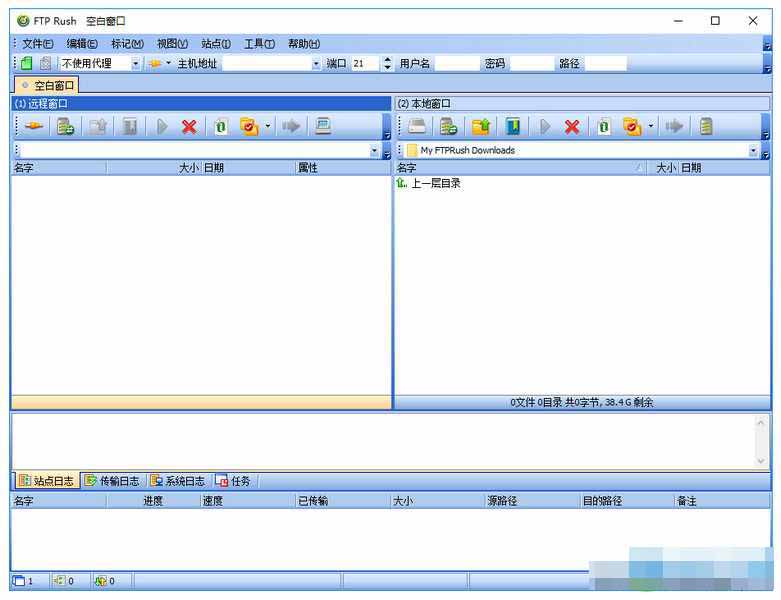Sort the queue by 进度 column
Image resolution: width=781 pixels, height=600 pixels.
point(153,501)
